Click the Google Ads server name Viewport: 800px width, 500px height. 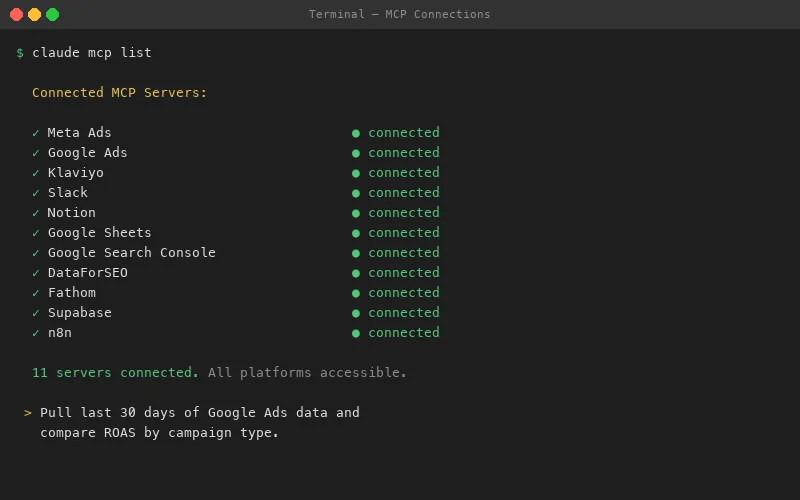(x=87, y=153)
